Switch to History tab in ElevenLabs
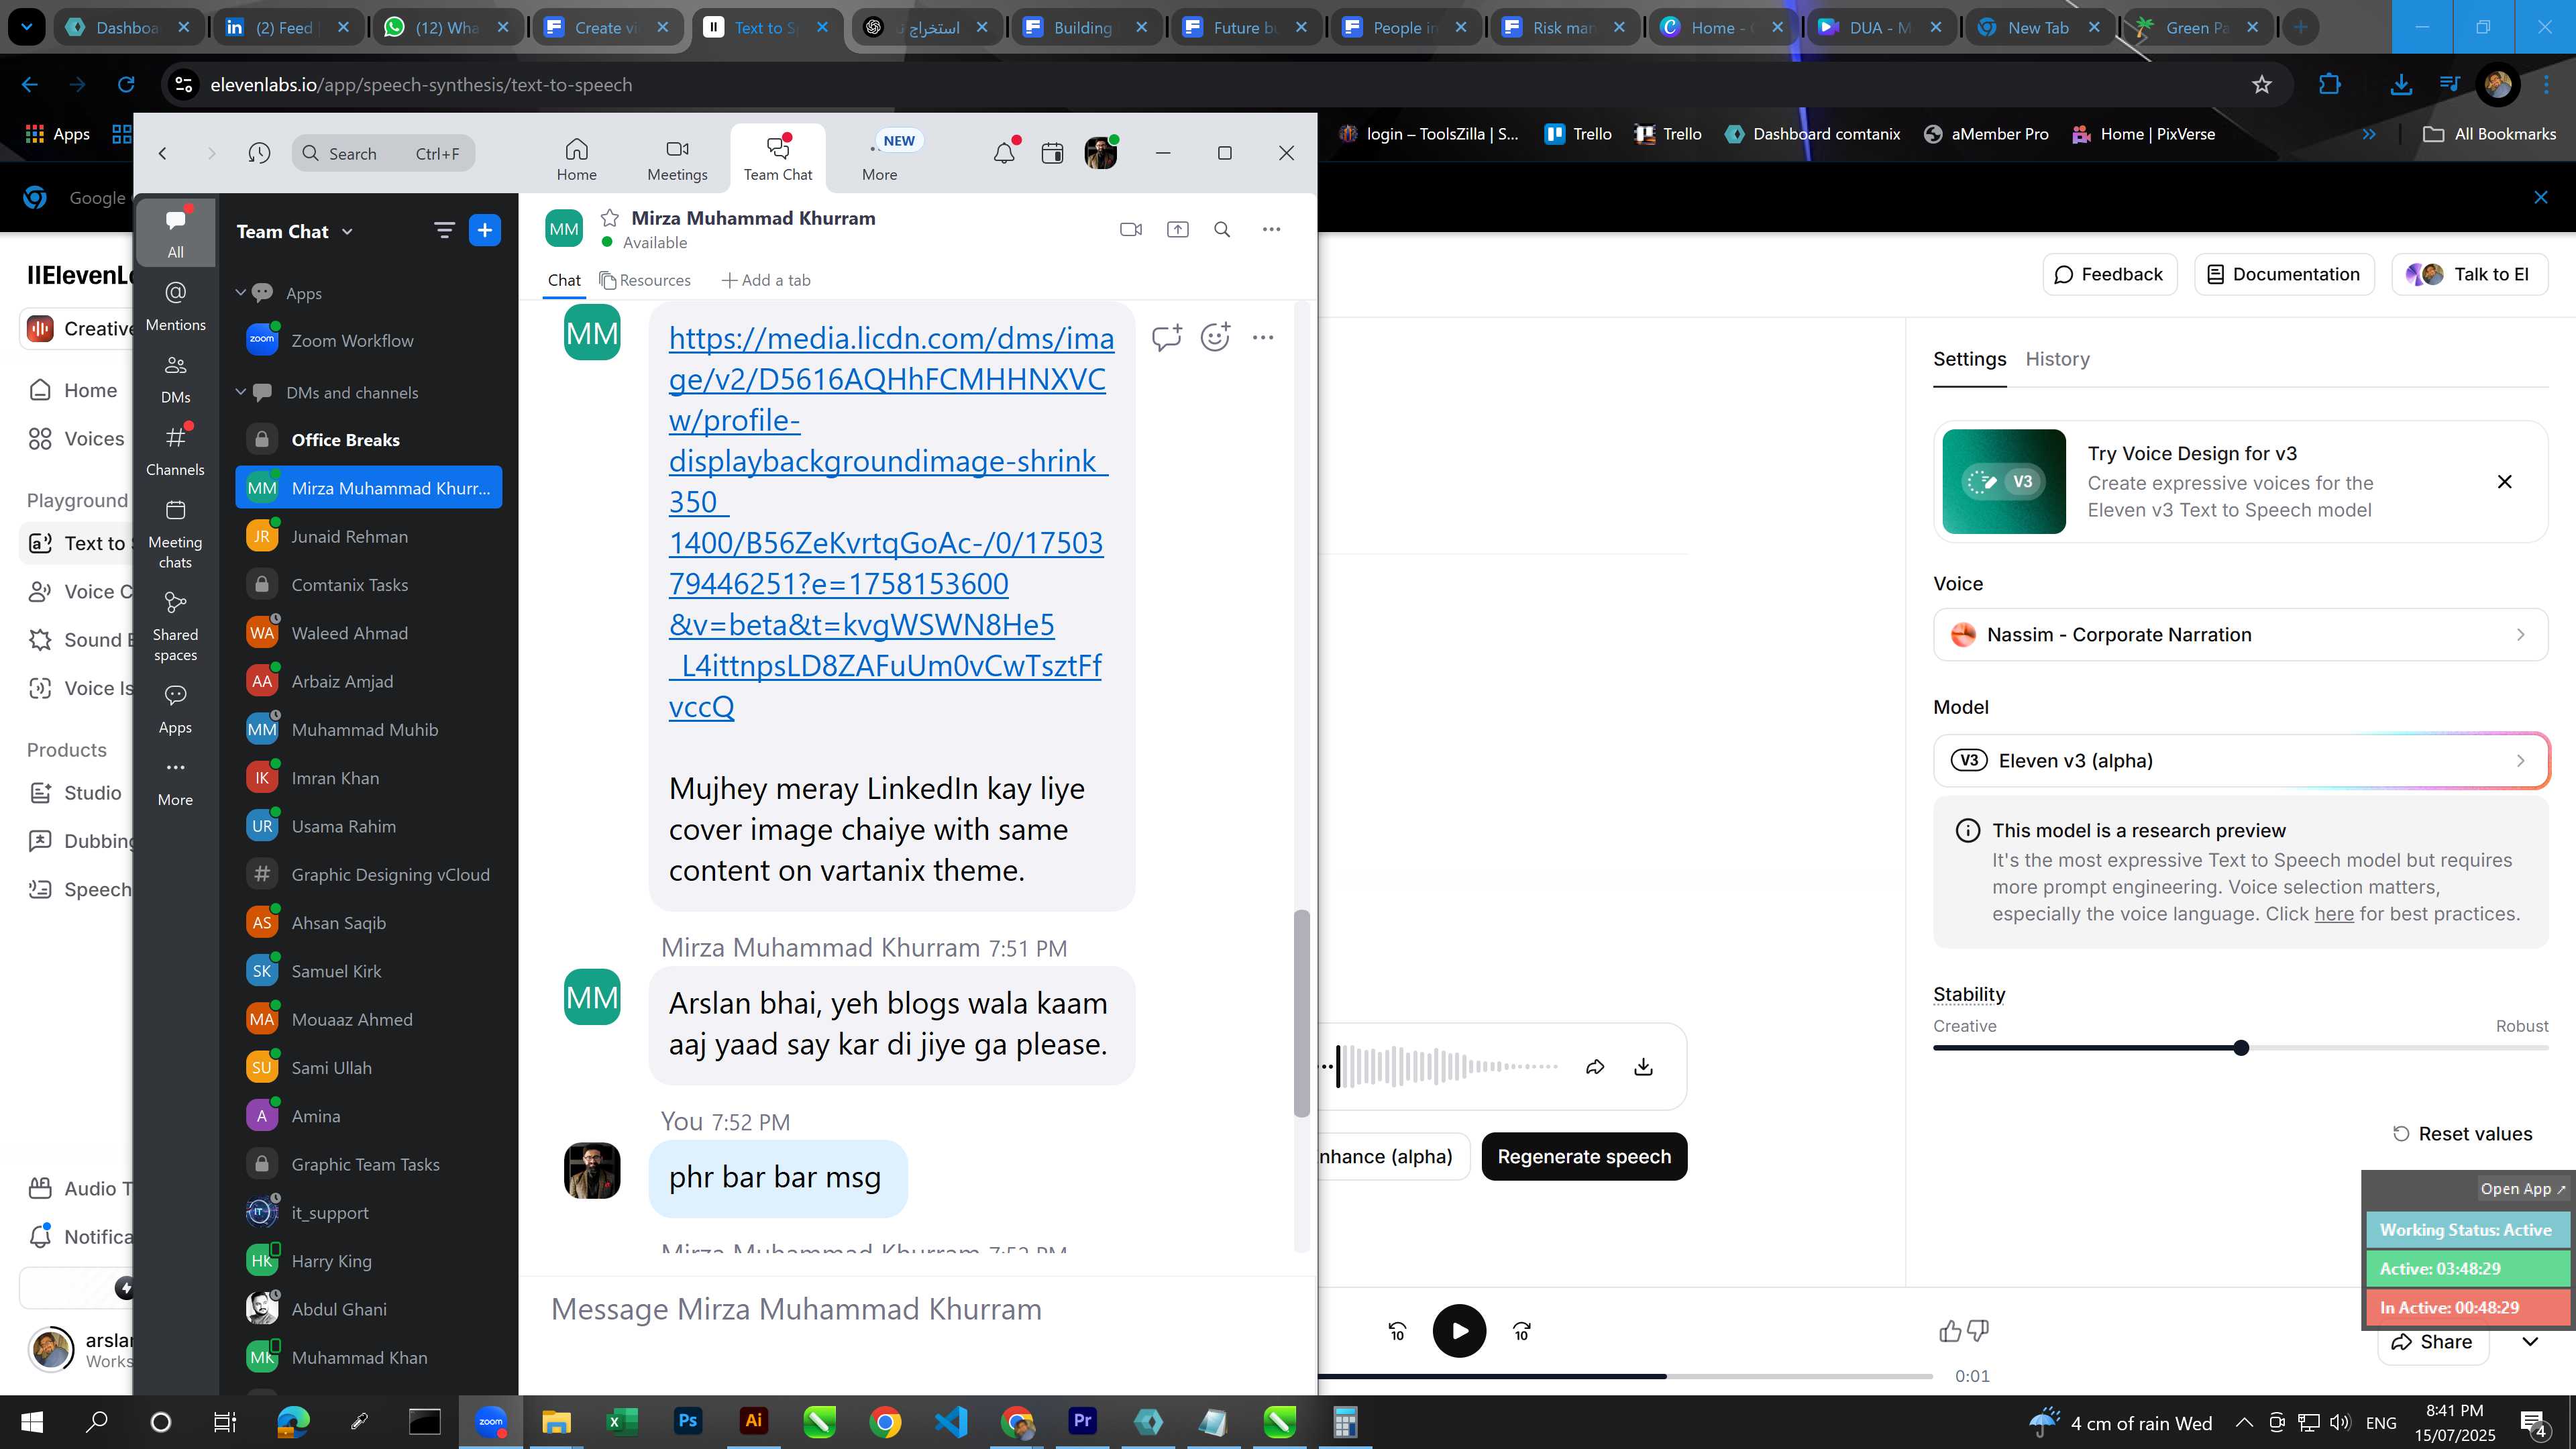 (x=2057, y=359)
